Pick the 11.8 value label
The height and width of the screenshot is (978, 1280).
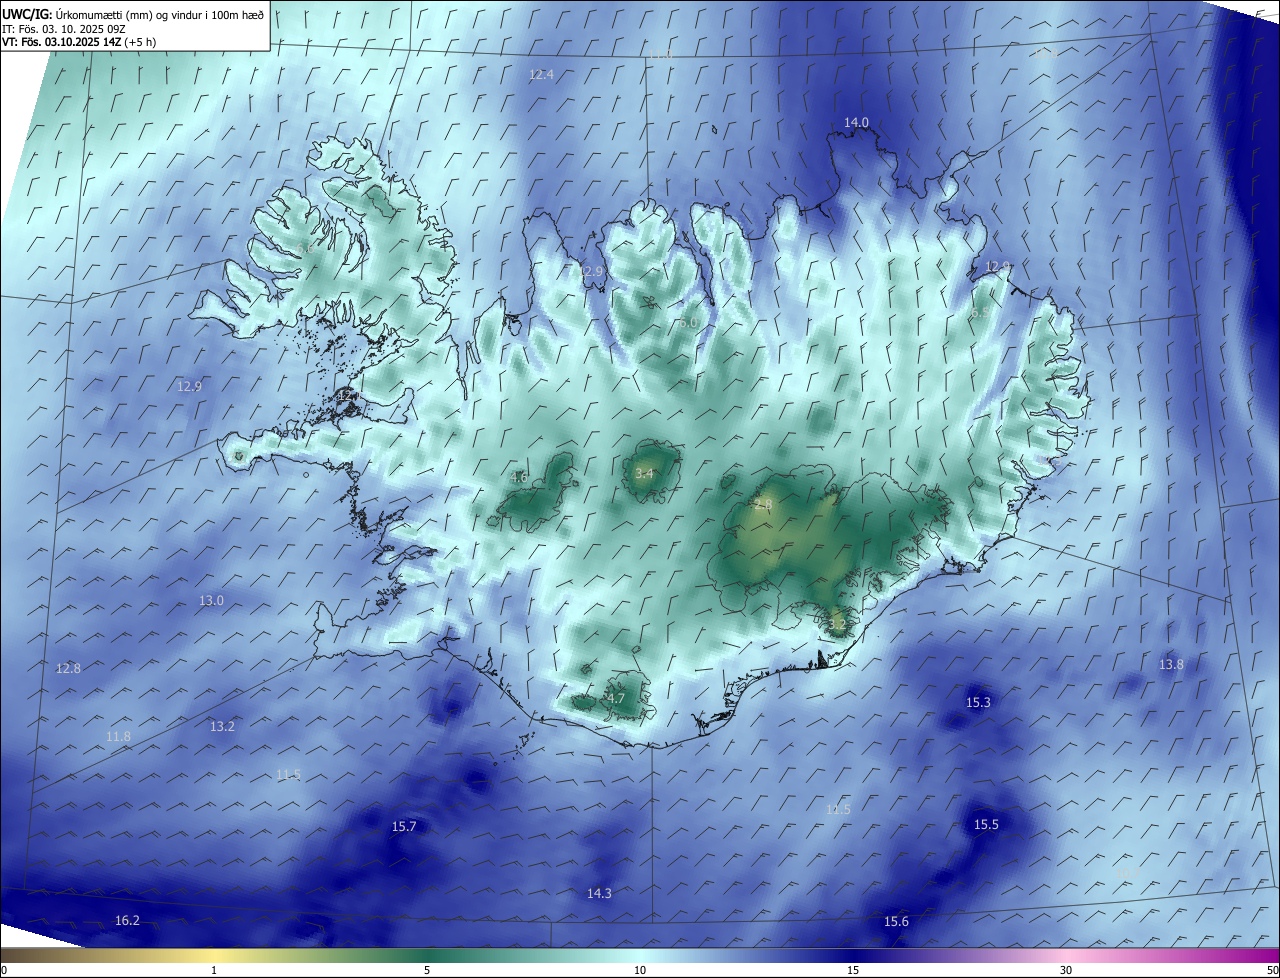118,737
